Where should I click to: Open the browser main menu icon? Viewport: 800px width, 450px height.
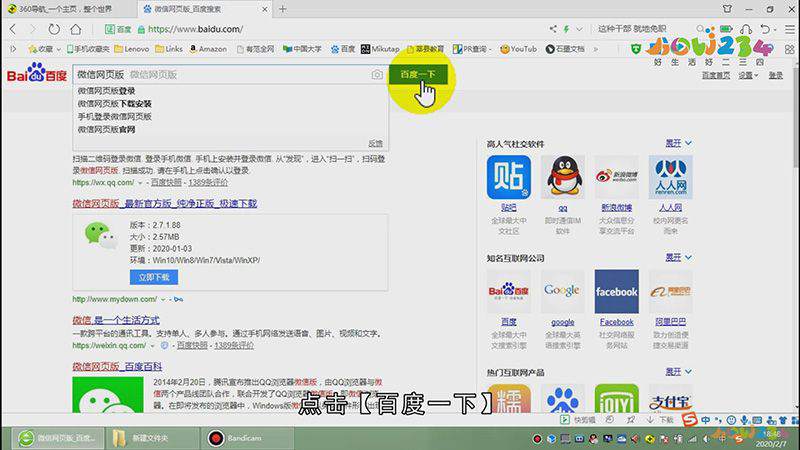(789, 29)
